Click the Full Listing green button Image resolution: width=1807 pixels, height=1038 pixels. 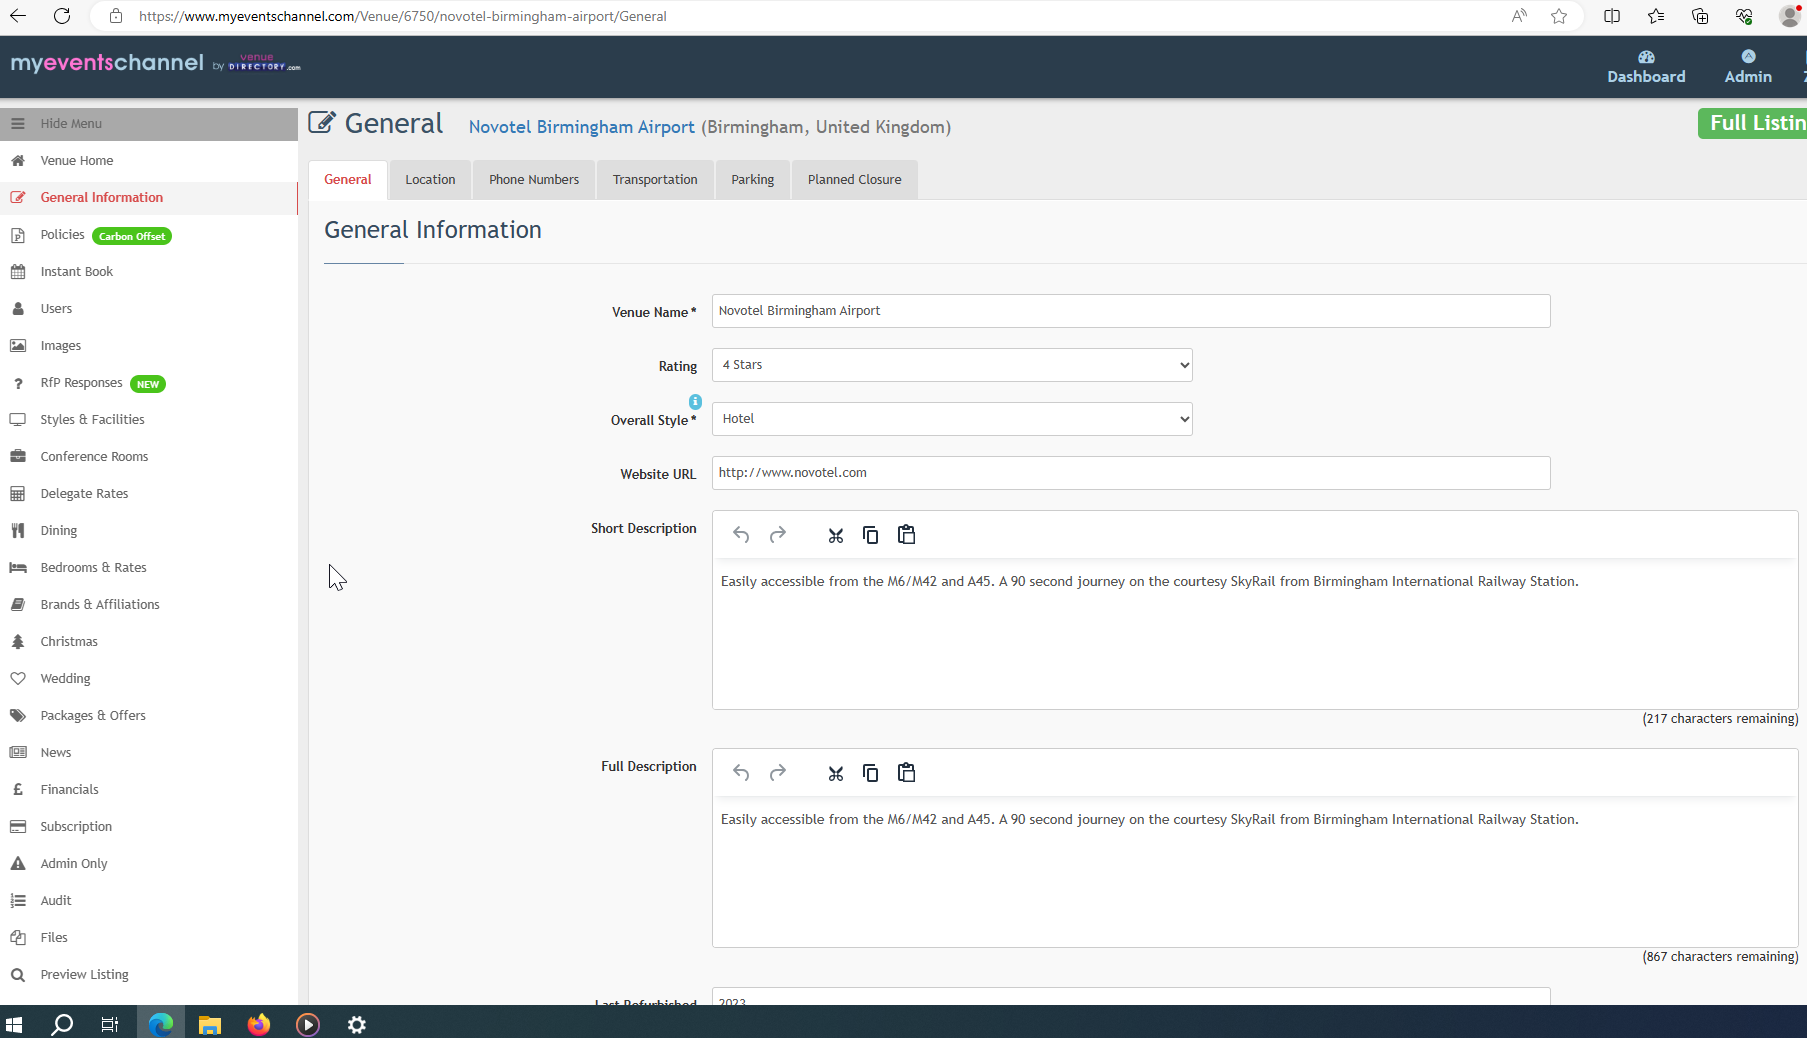[1753, 123]
